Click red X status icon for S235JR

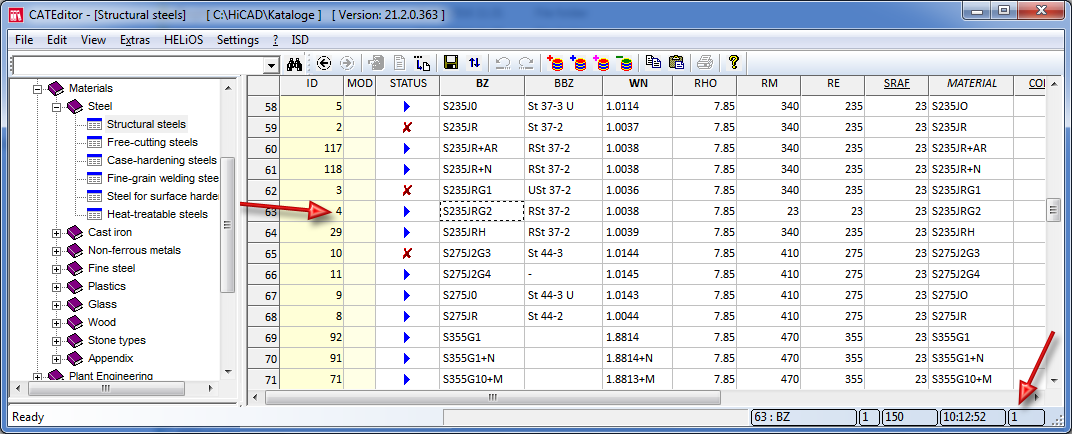(x=407, y=127)
